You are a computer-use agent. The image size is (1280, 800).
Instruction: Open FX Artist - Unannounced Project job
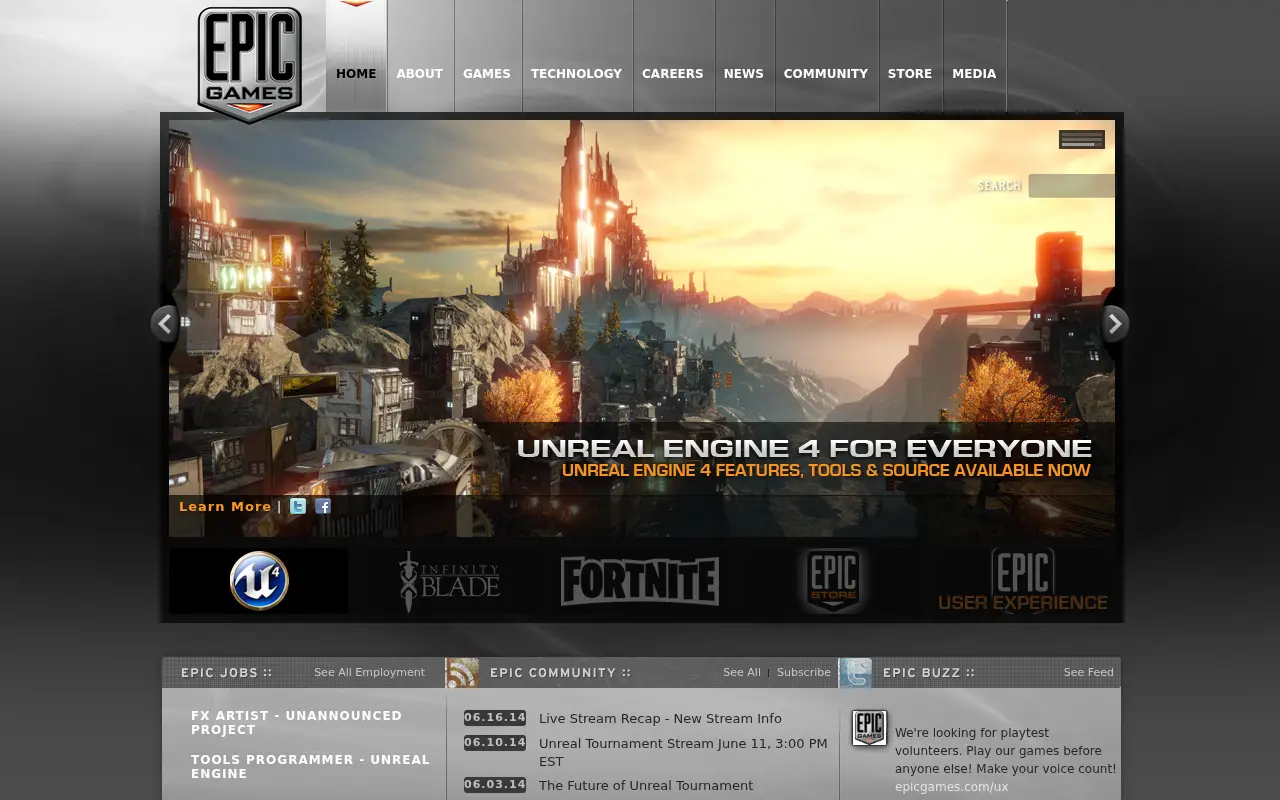click(297, 723)
